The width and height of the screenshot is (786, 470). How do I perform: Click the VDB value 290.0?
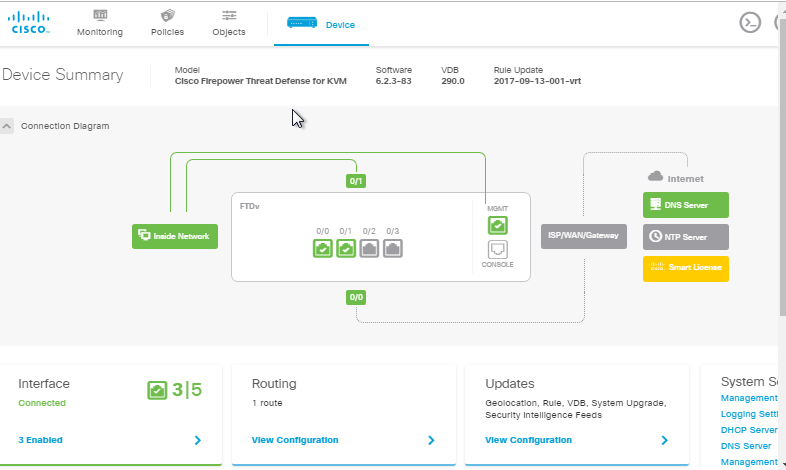point(453,81)
